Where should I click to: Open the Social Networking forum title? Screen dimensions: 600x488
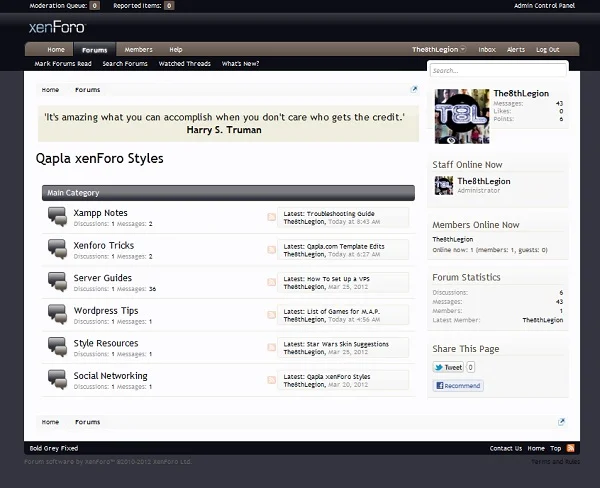coord(111,376)
